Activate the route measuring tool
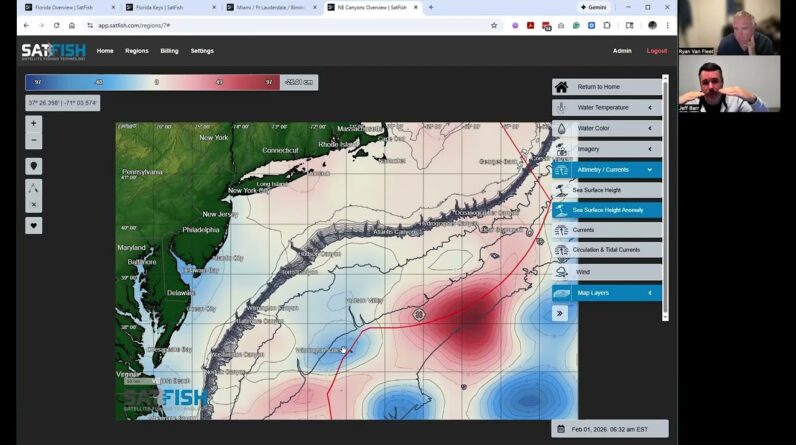Image resolution: width=796 pixels, height=445 pixels. click(x=33, y=187)
